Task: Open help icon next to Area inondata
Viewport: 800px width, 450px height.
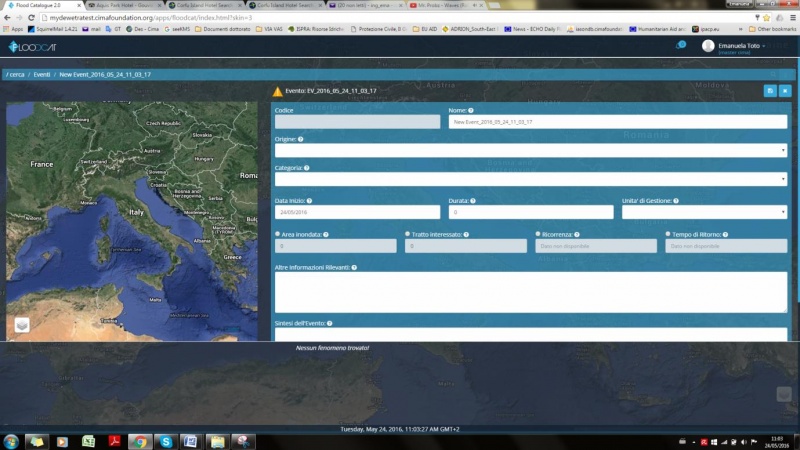Action: (x=326, y=235)
